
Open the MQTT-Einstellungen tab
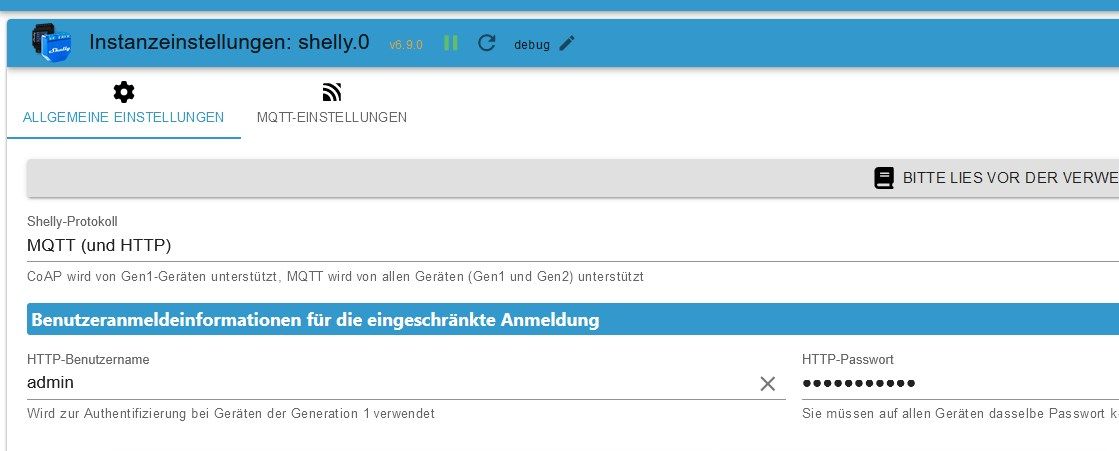332,117
